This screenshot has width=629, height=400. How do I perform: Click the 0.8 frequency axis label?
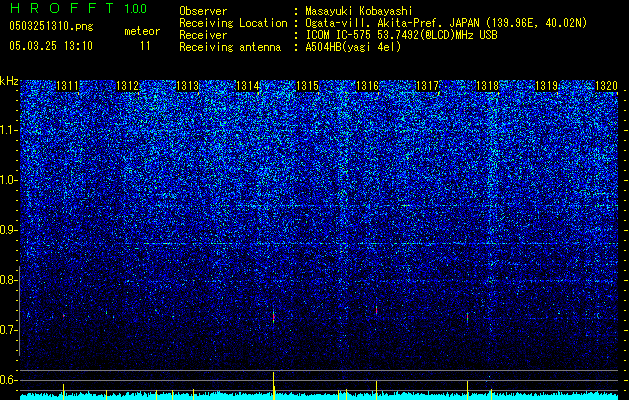click(8, 280)
